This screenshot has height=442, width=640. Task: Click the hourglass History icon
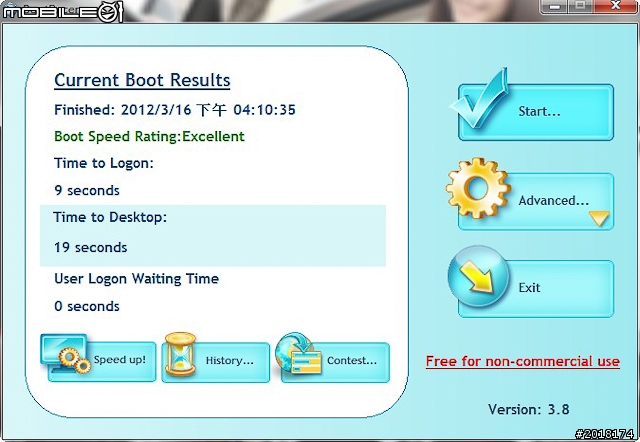pyautogui.click(x=180, y=354)
